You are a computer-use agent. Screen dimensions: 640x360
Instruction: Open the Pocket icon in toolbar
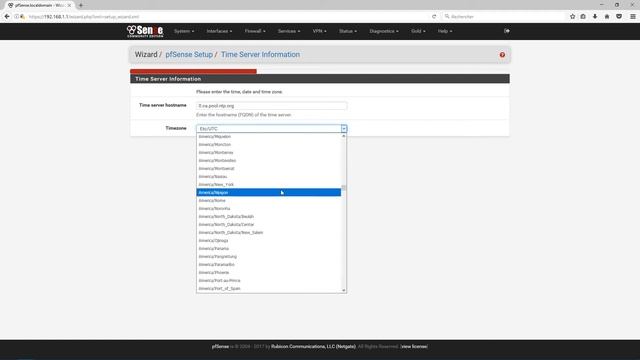tap(619, 17)
